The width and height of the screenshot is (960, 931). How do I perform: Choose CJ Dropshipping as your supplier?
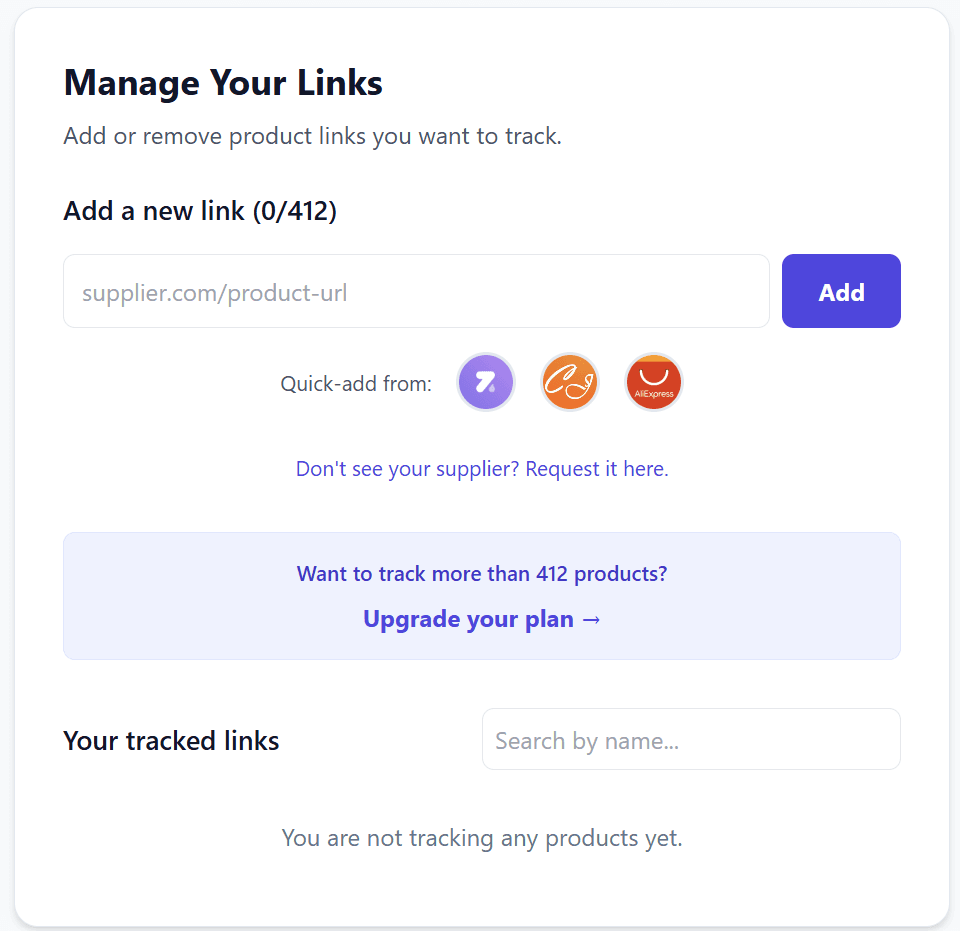(569, 382)
